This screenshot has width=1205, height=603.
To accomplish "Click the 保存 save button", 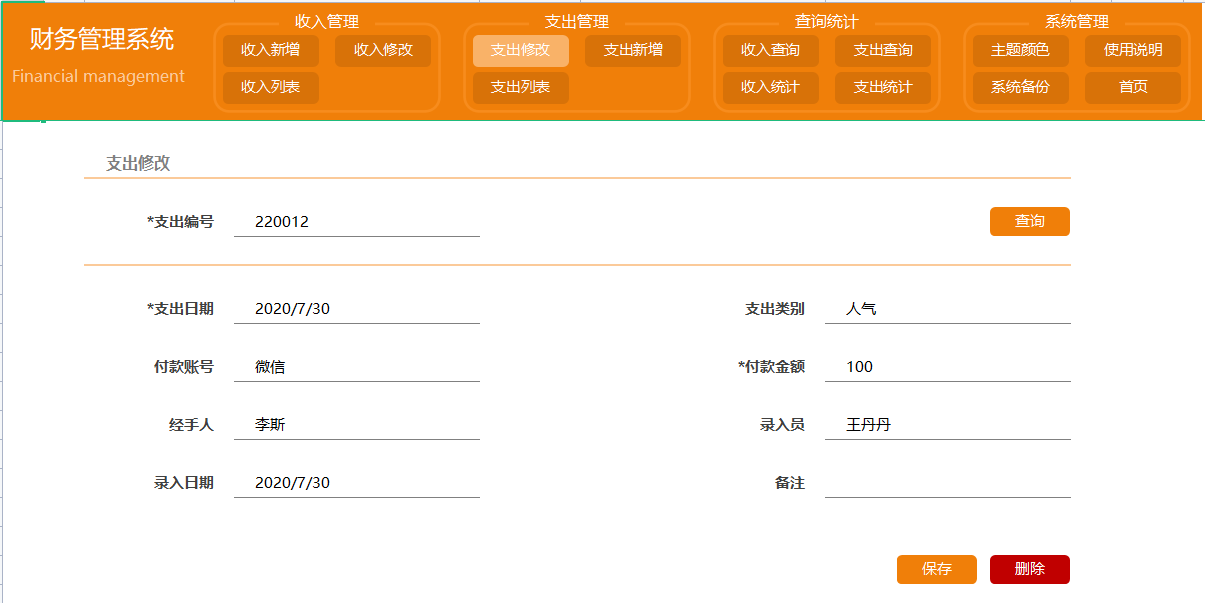I will tap(938, 569).
